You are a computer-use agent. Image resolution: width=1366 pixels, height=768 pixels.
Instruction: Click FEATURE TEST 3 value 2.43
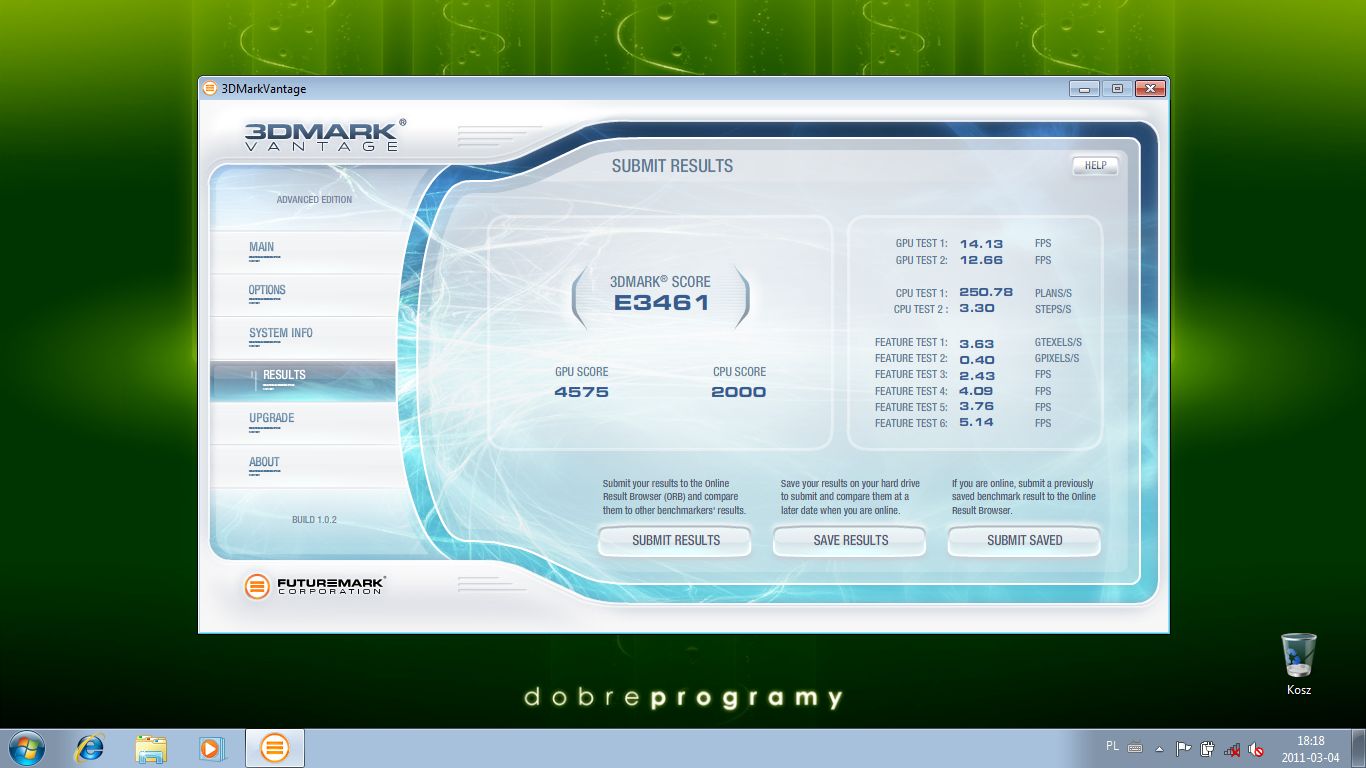coord(976,375)
